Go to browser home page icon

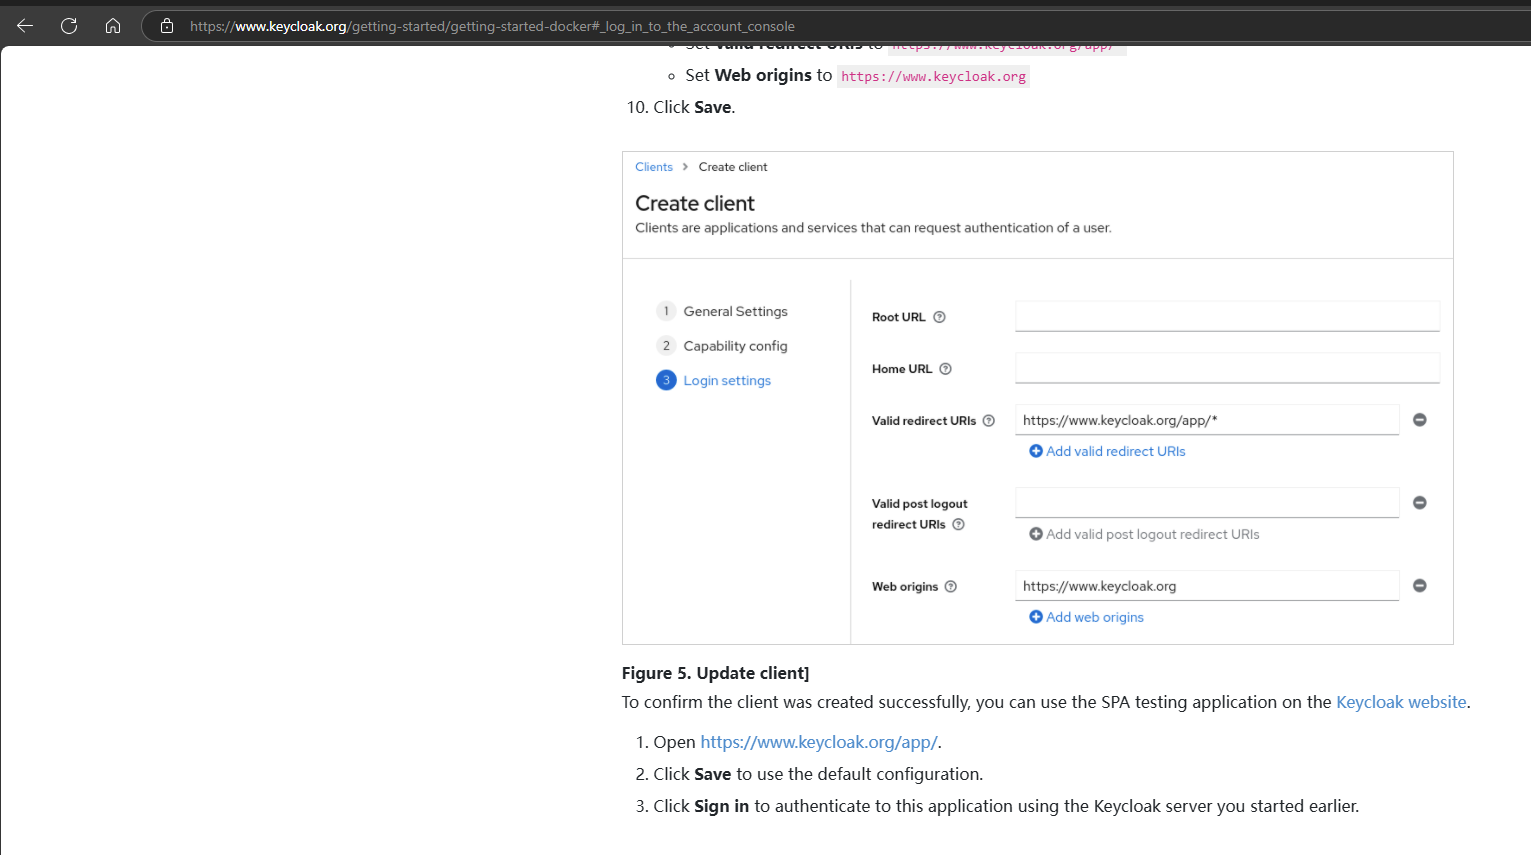tap(113, 26)
